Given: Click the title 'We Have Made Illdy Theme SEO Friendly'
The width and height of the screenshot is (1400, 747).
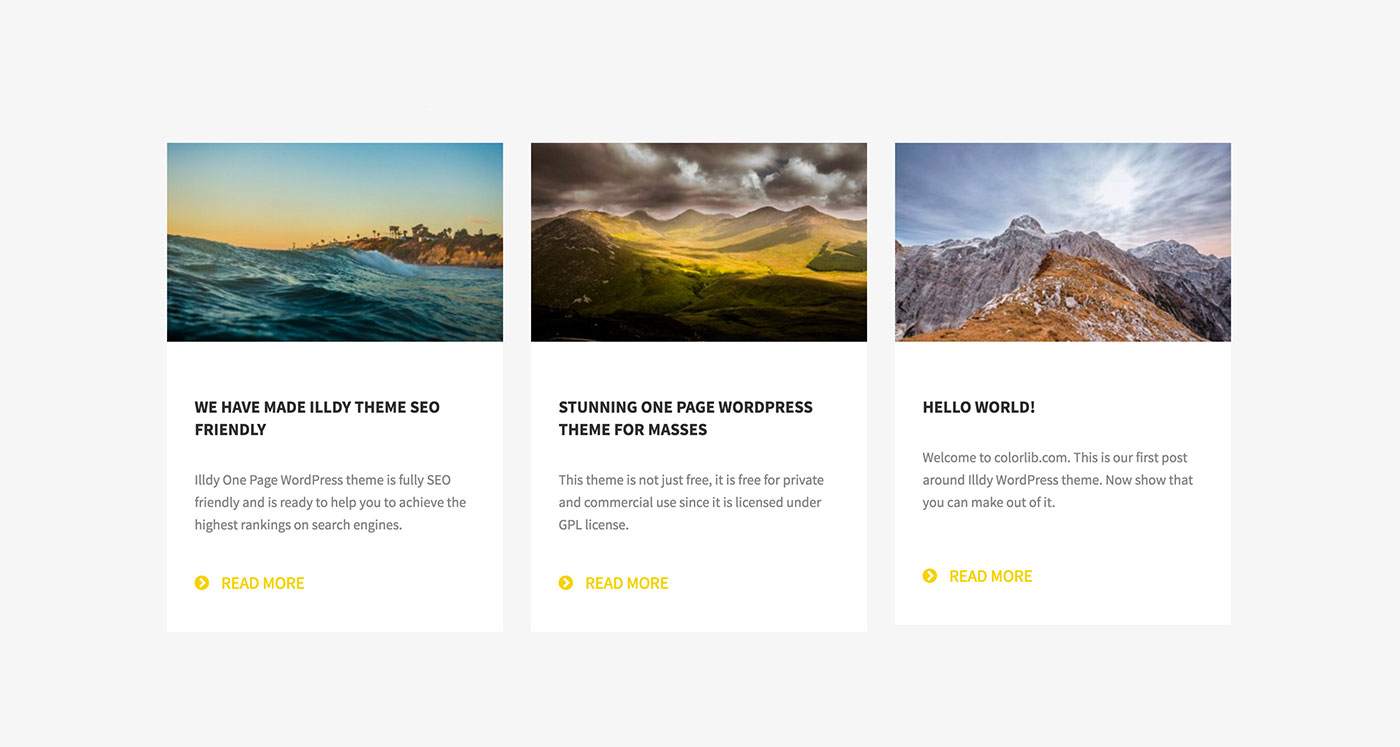Looking at the screenshot, I should click(x=317, y=418).
